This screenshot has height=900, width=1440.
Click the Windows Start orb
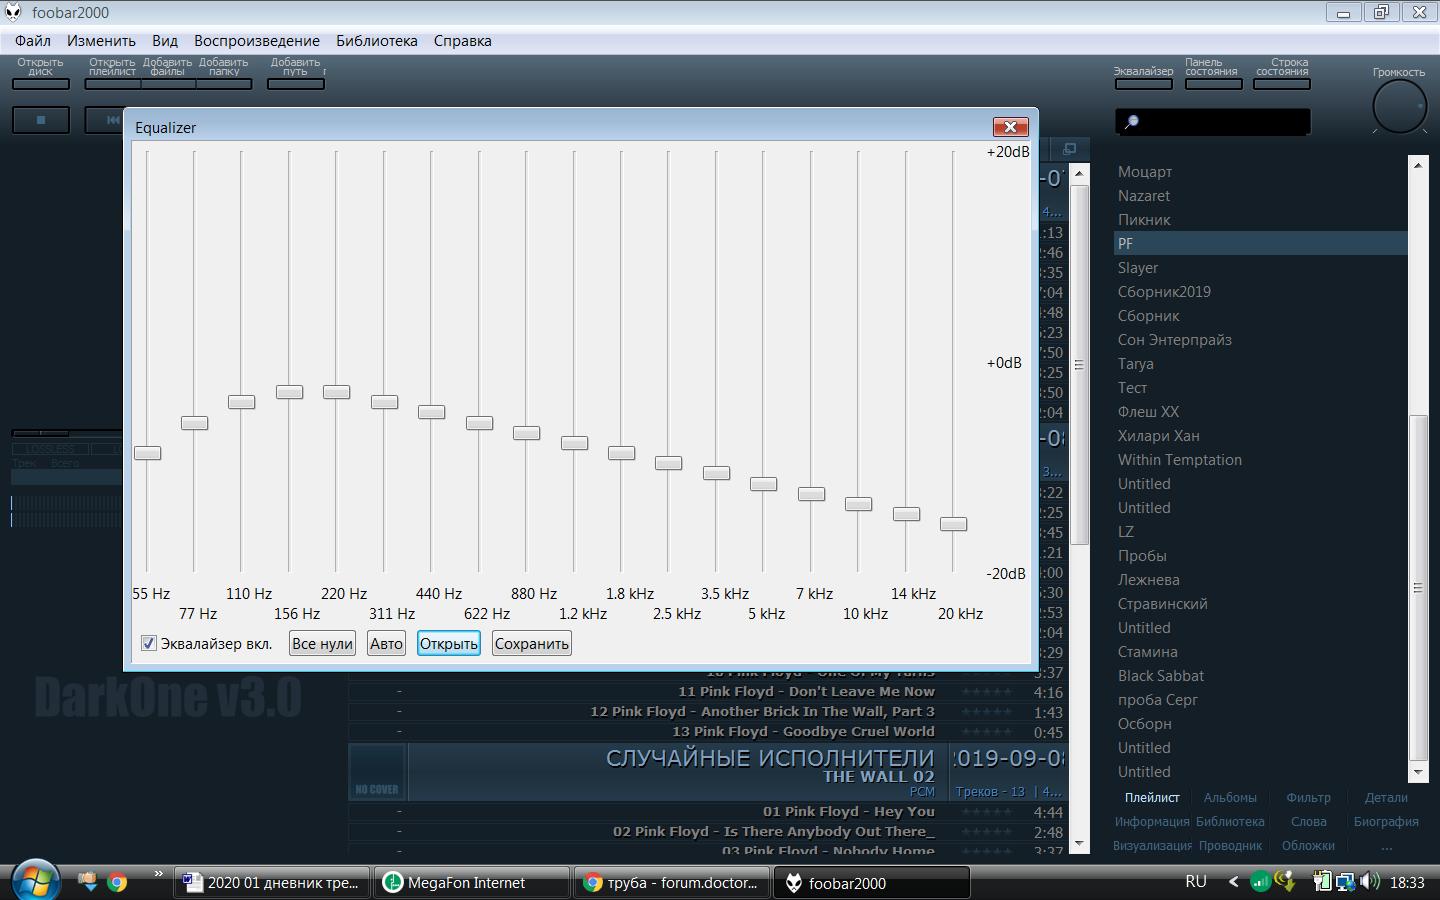pos(36,882)
